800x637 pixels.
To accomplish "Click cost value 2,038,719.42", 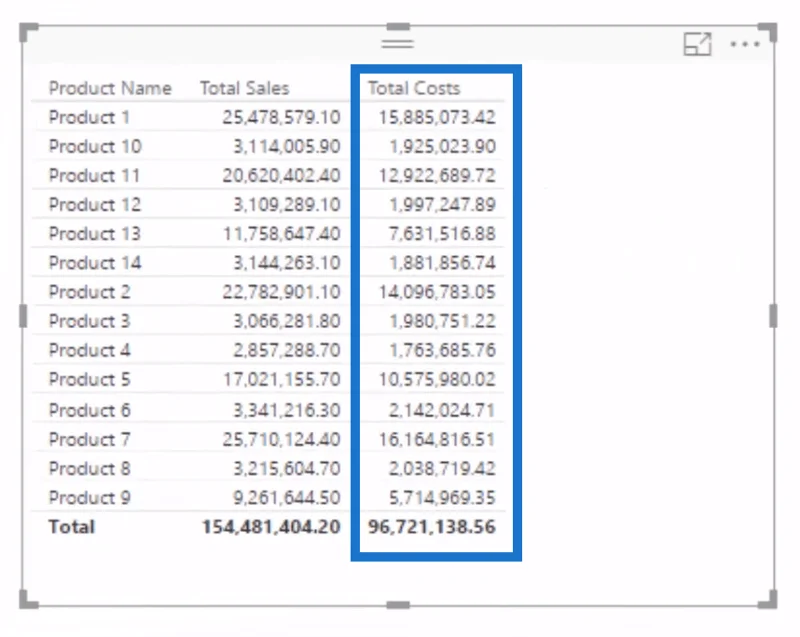I will (x=442, y=468).
